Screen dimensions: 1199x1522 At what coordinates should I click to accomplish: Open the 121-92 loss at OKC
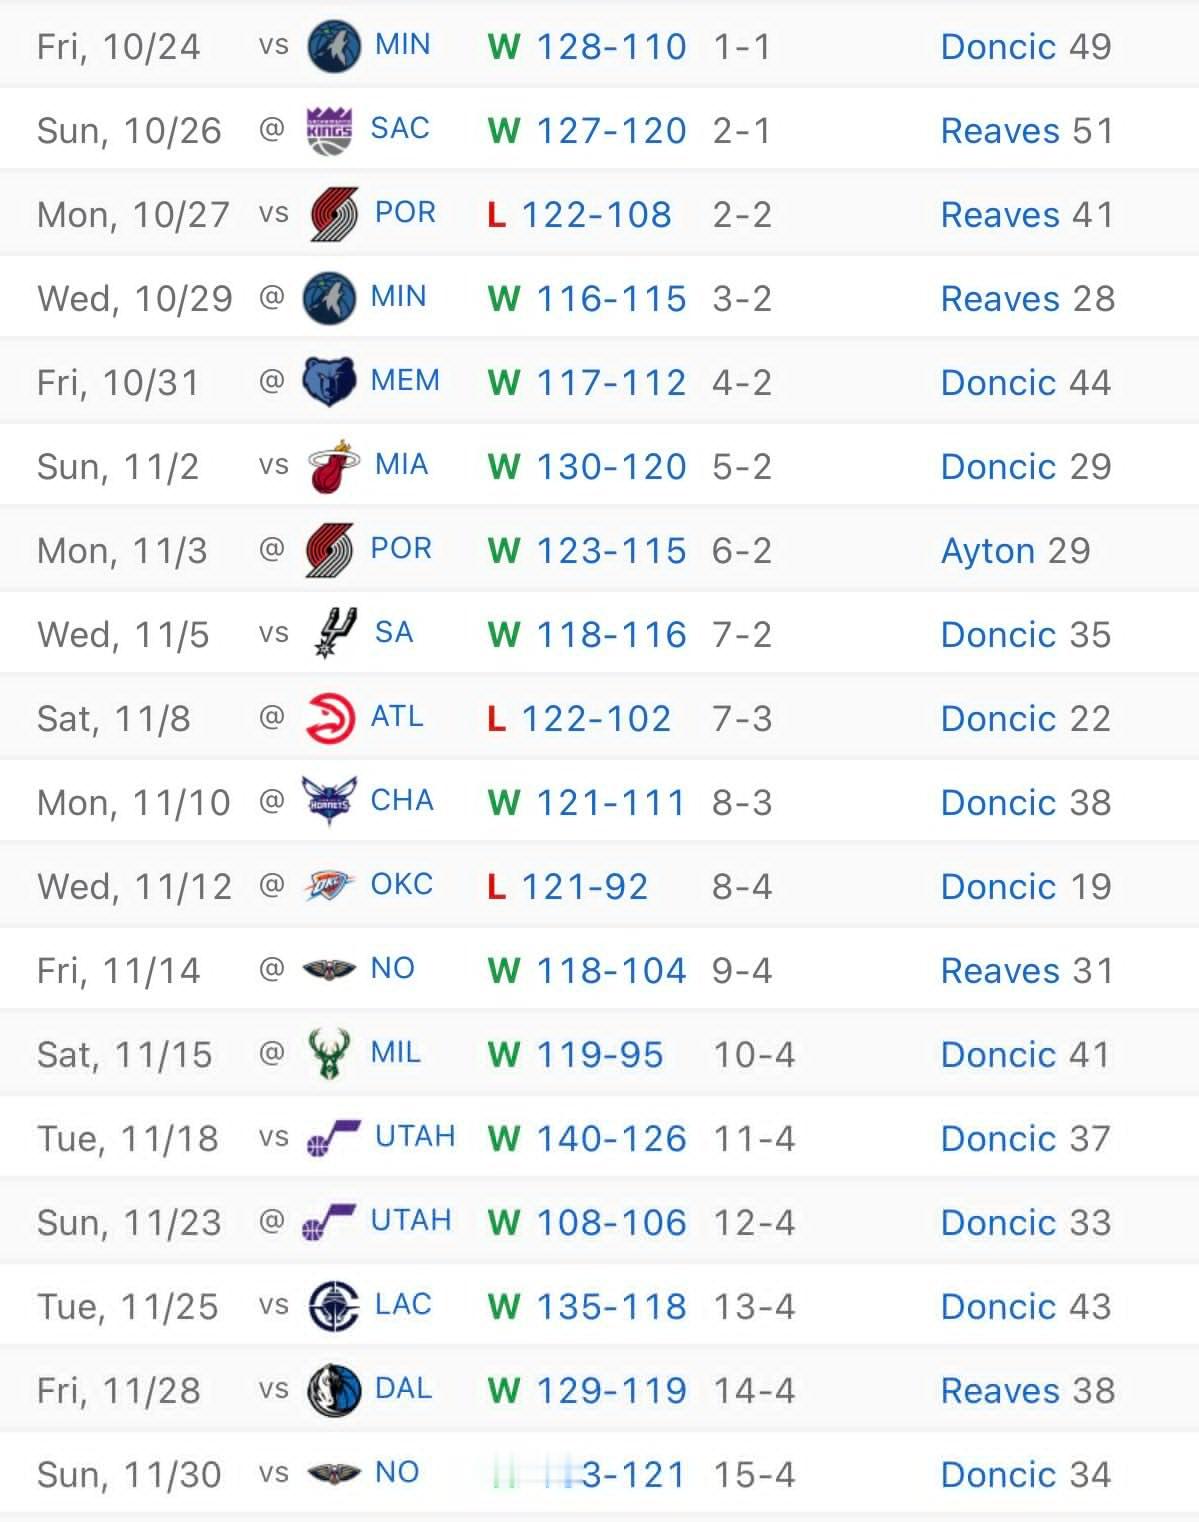(x=585, y=887)
